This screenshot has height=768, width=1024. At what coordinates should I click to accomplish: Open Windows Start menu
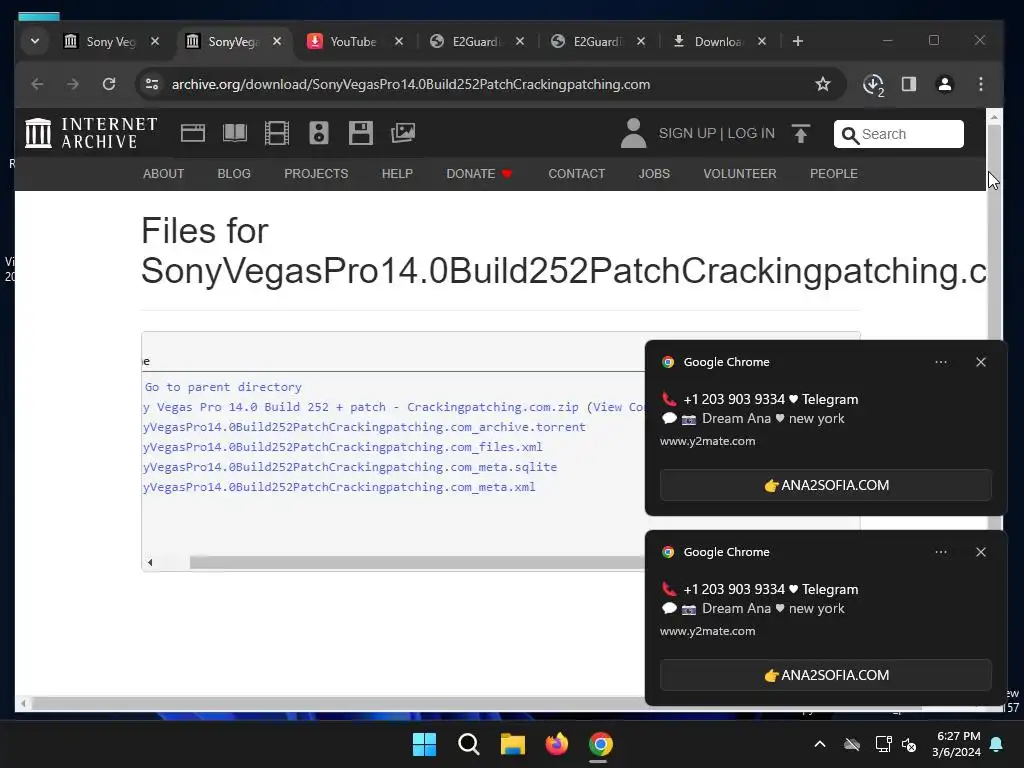click(x=424, y=744)
